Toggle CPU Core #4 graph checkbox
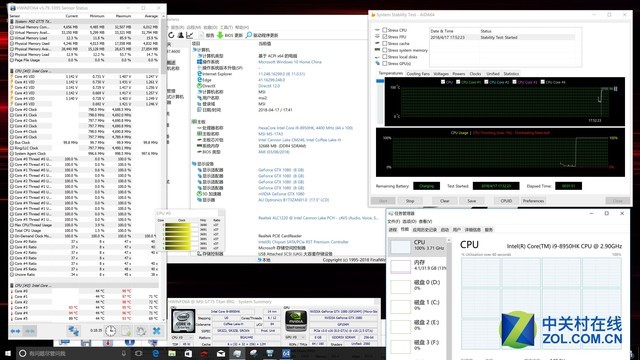 coord(542,82)
